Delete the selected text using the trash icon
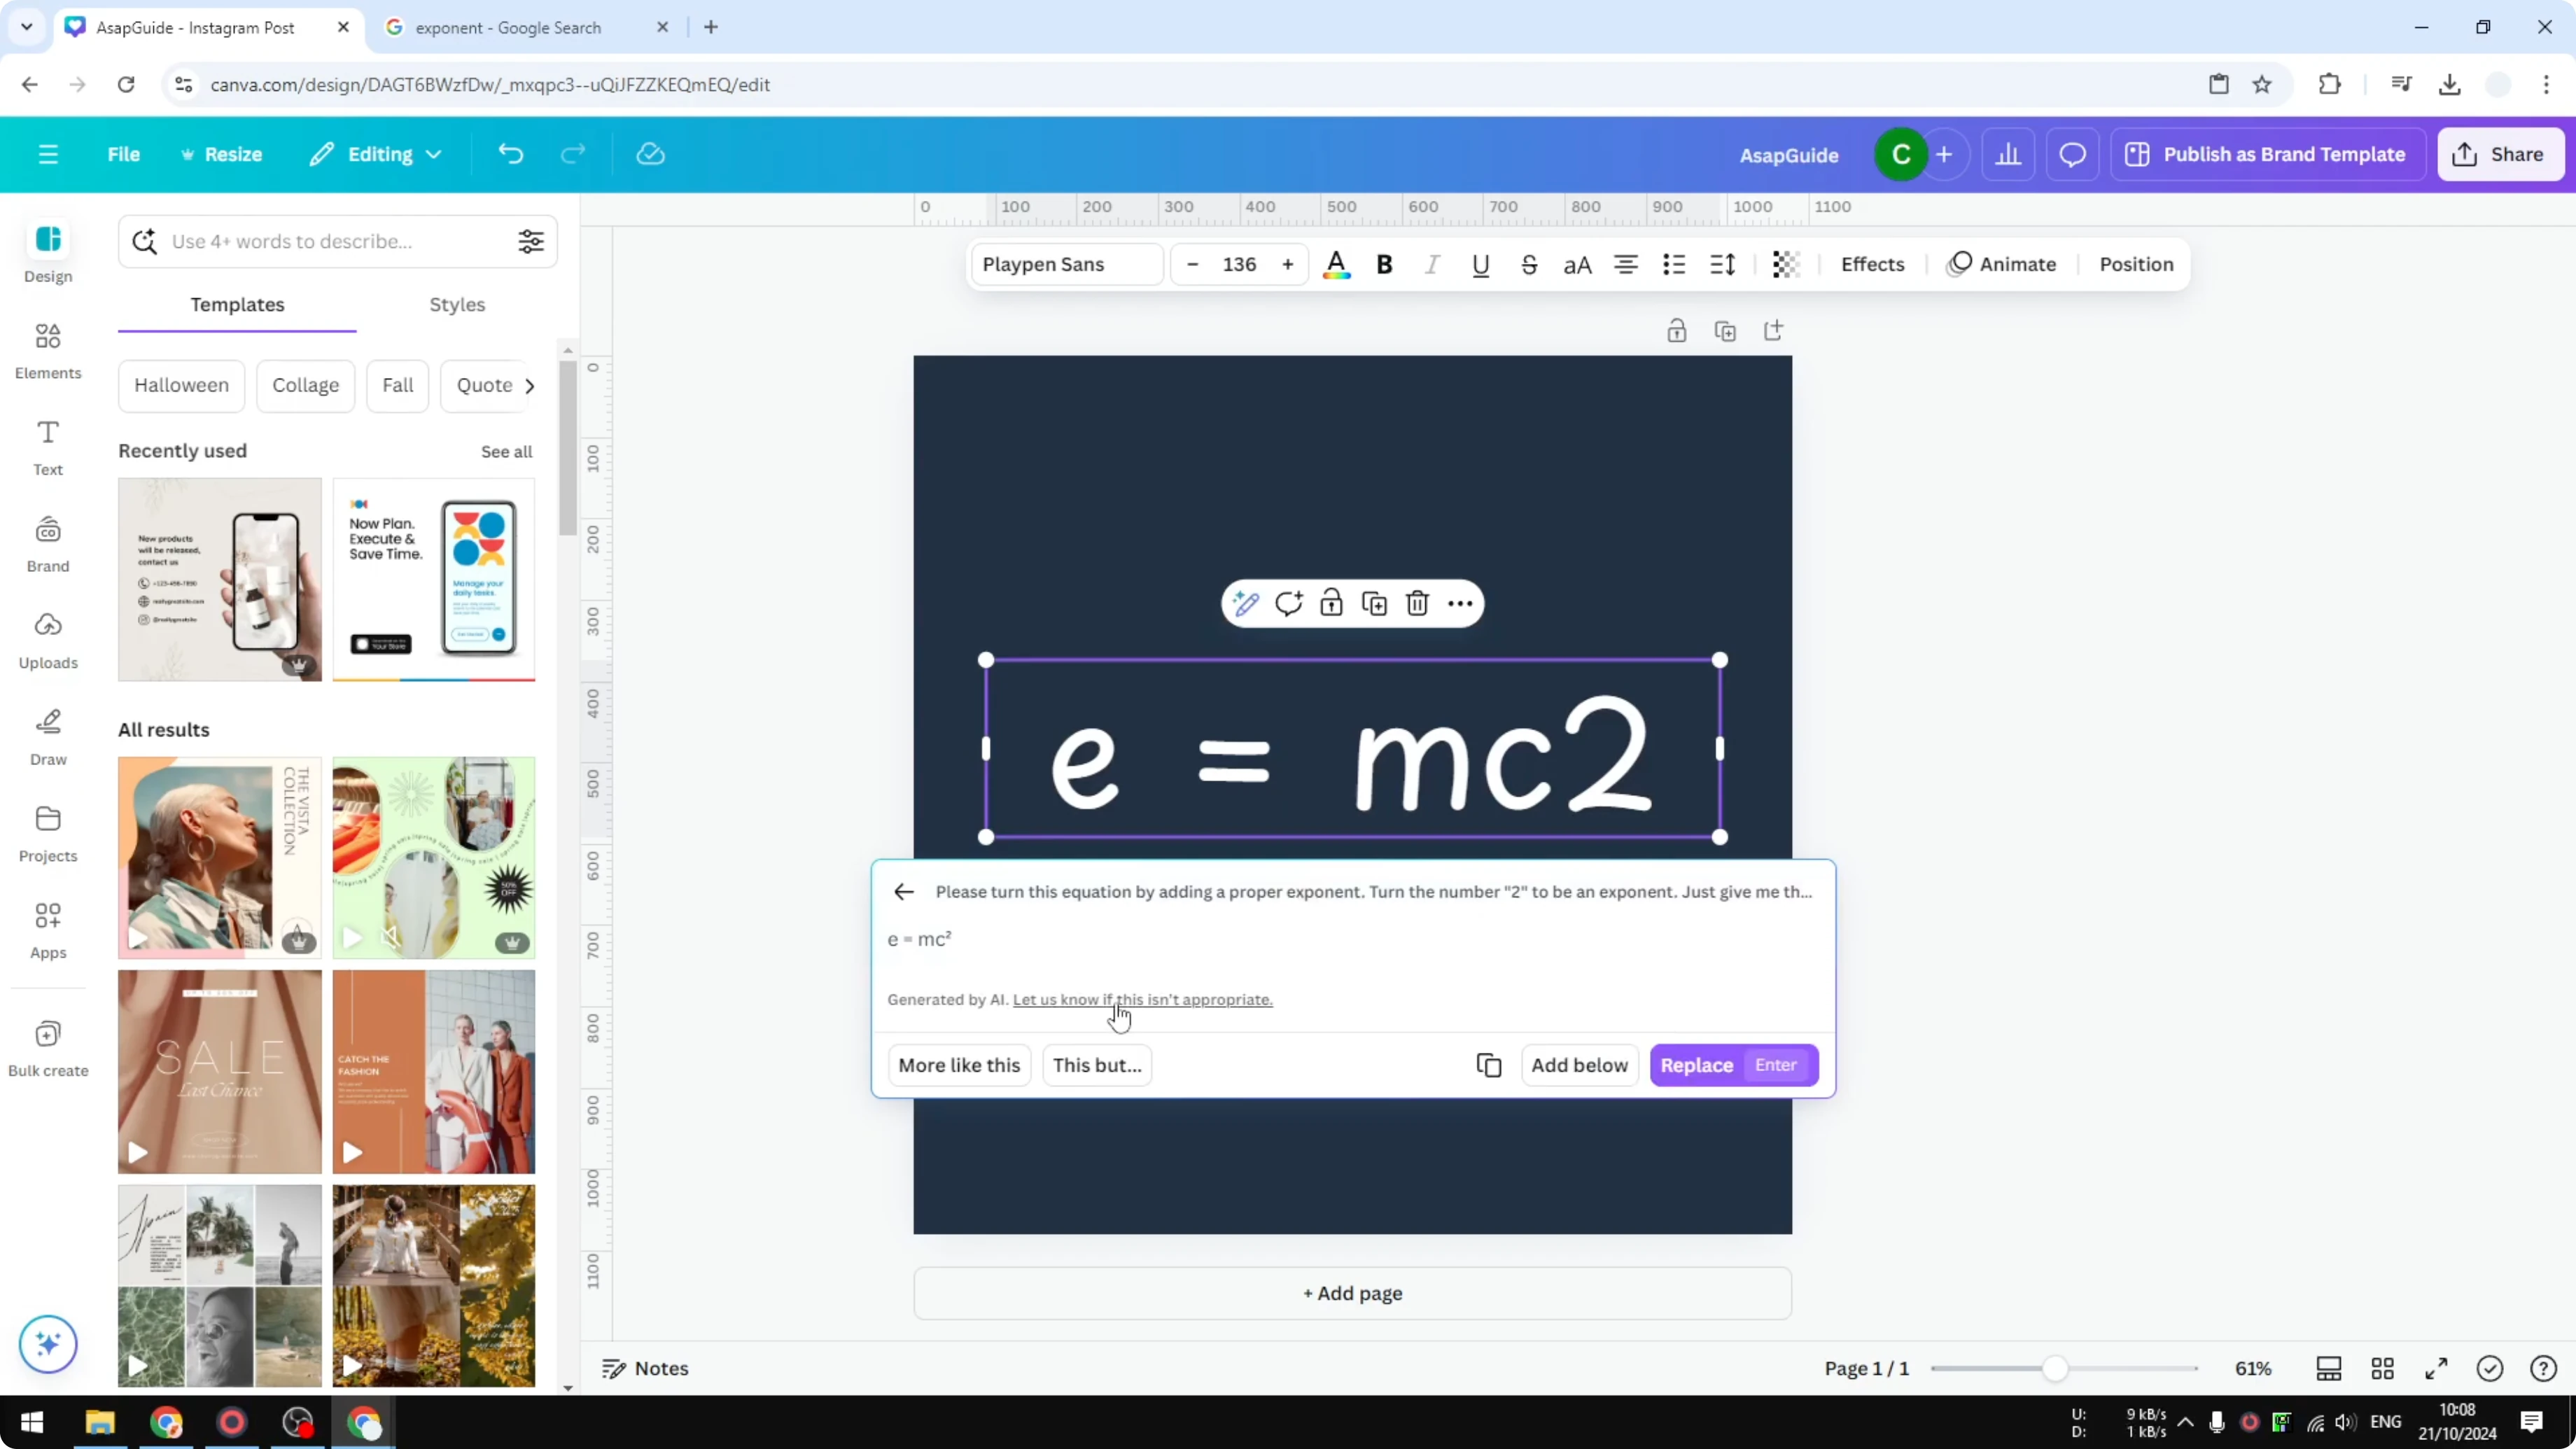2576x1449 pixels. point(1417,603)
